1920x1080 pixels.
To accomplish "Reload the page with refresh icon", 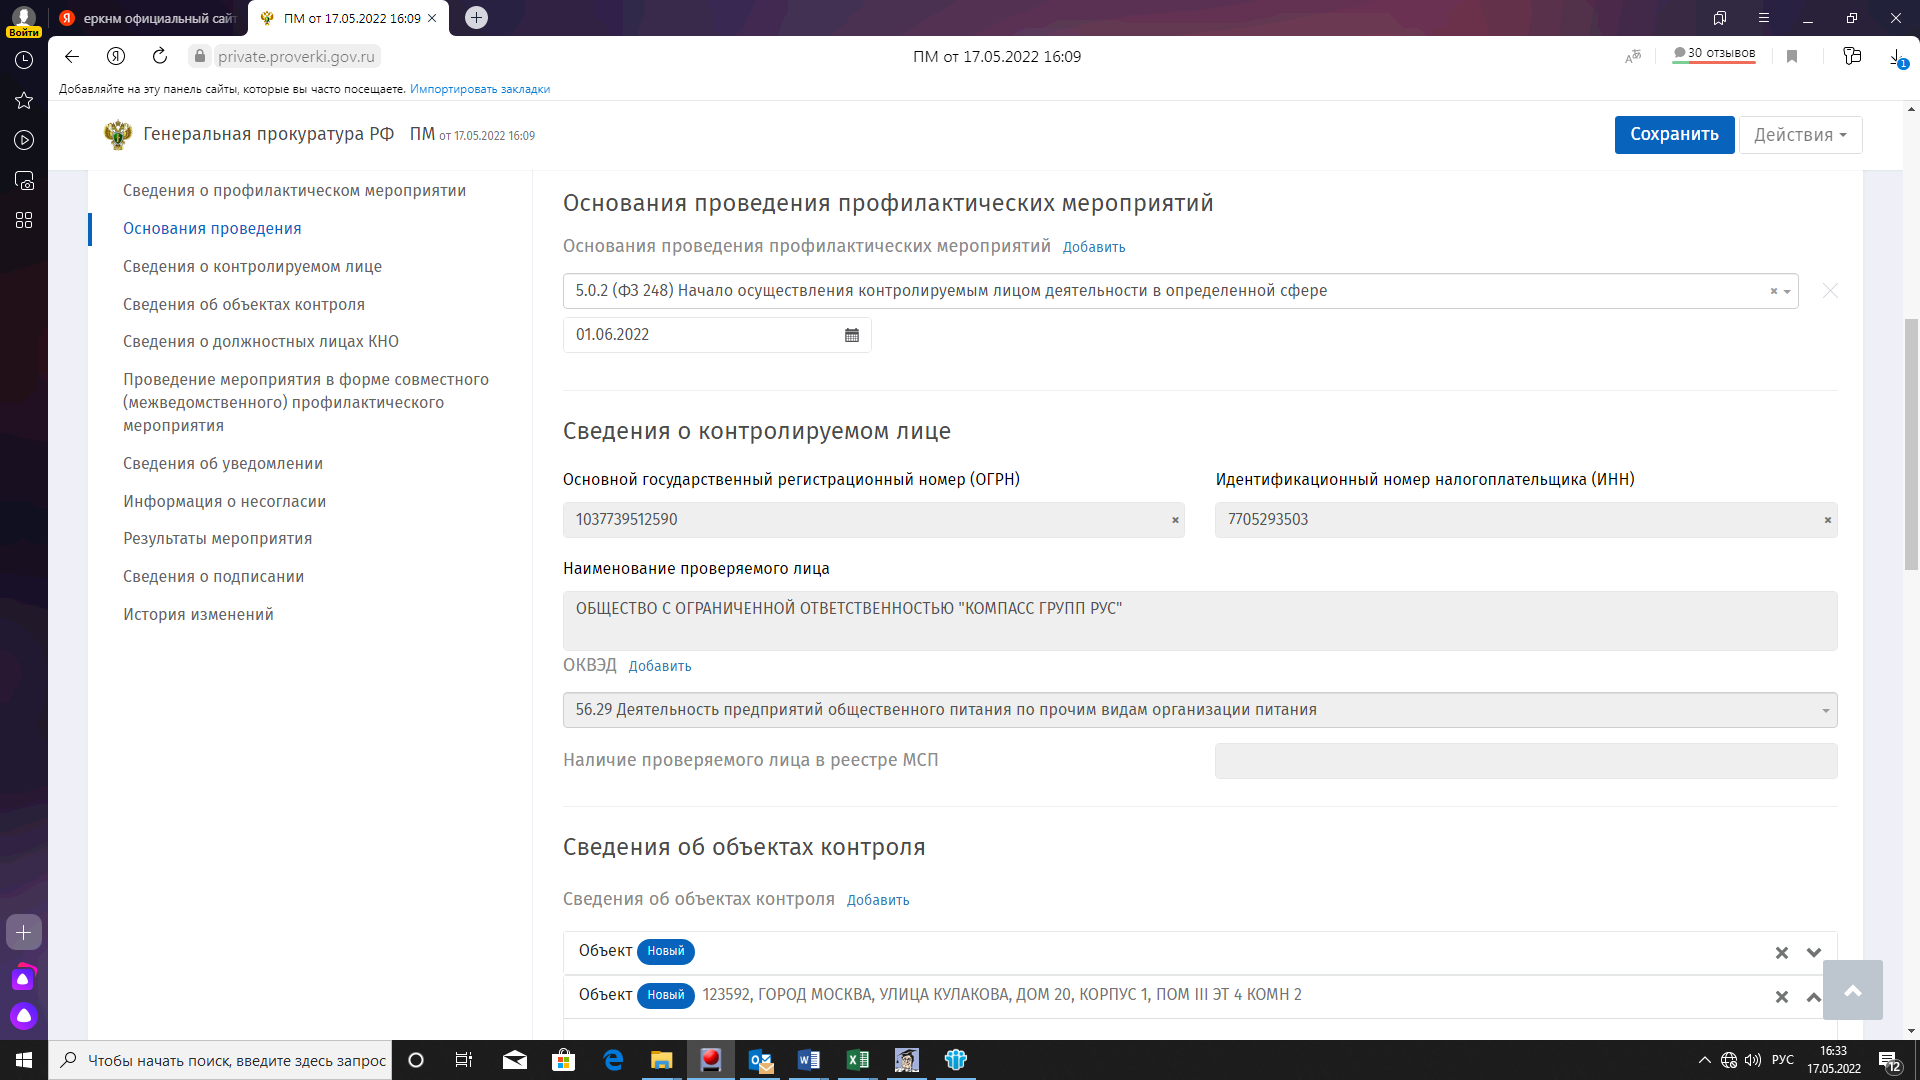I will point(160,57).
